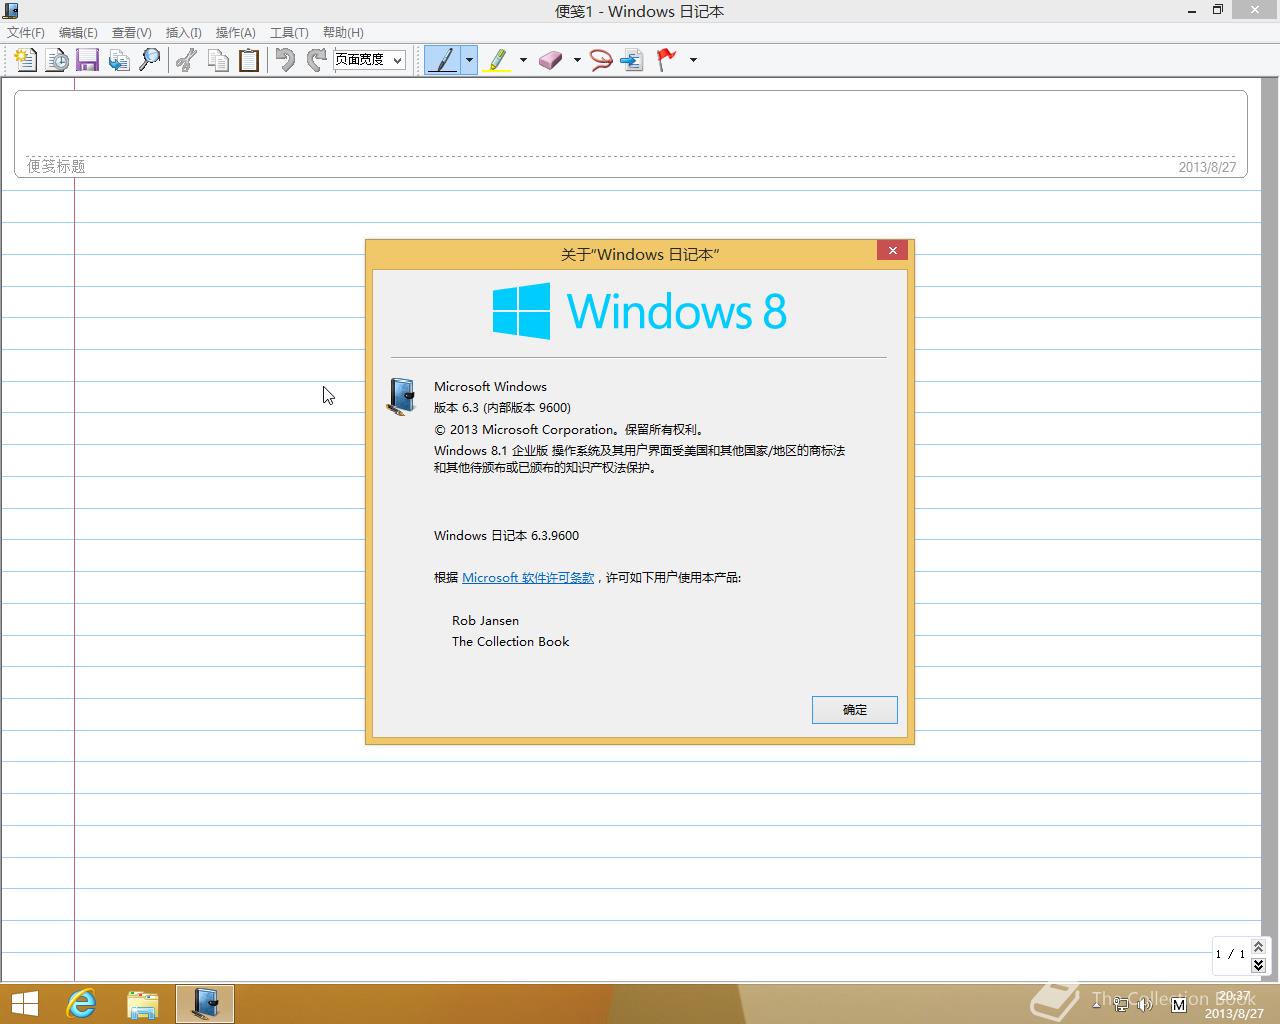Viewport: 1280px width, 1024px height.
Task: Click the M input method tray icon
Action: tap(1177, 1003)
